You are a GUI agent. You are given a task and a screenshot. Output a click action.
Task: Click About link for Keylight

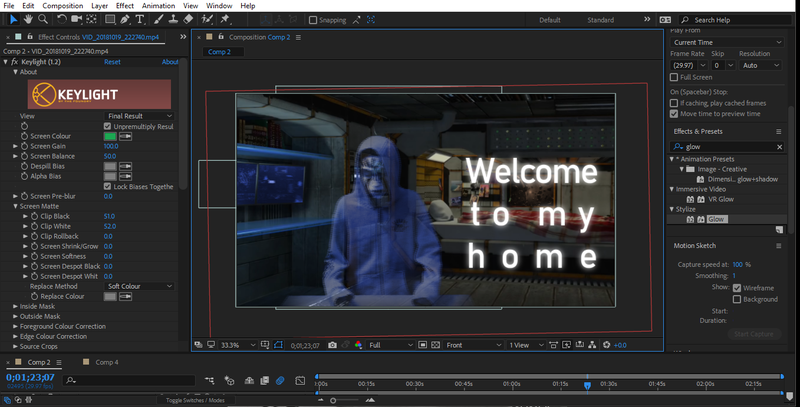(170, 62)
